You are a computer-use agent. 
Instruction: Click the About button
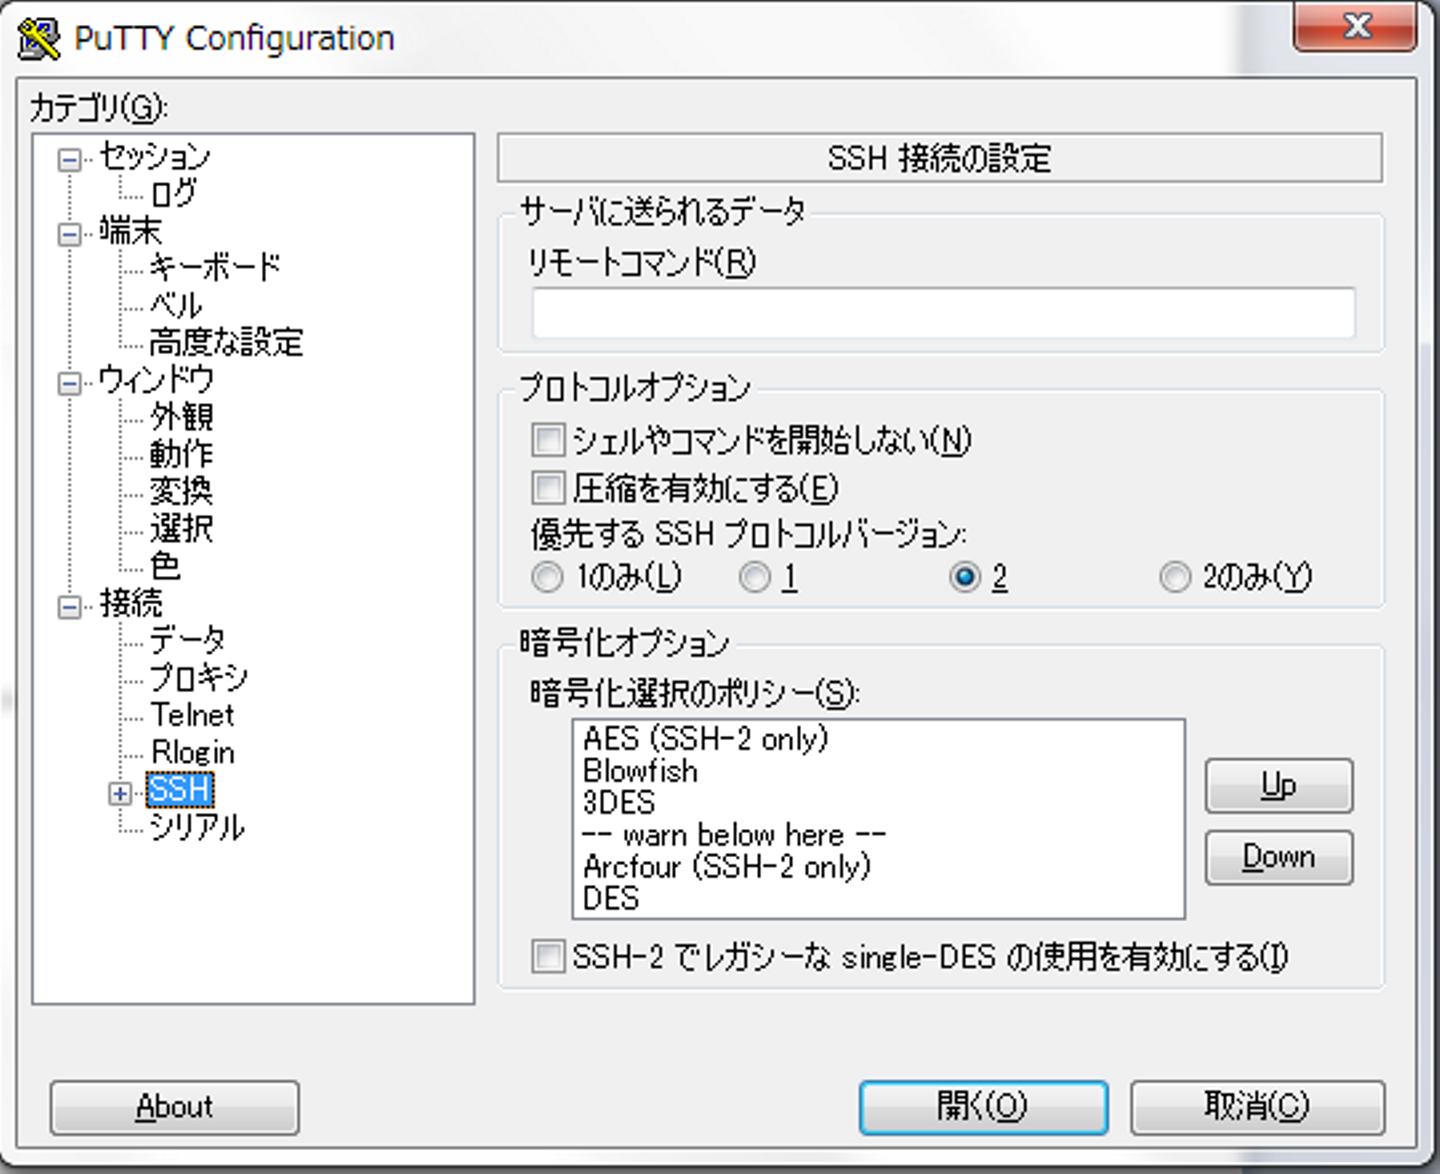click(x=175, y=1107)
